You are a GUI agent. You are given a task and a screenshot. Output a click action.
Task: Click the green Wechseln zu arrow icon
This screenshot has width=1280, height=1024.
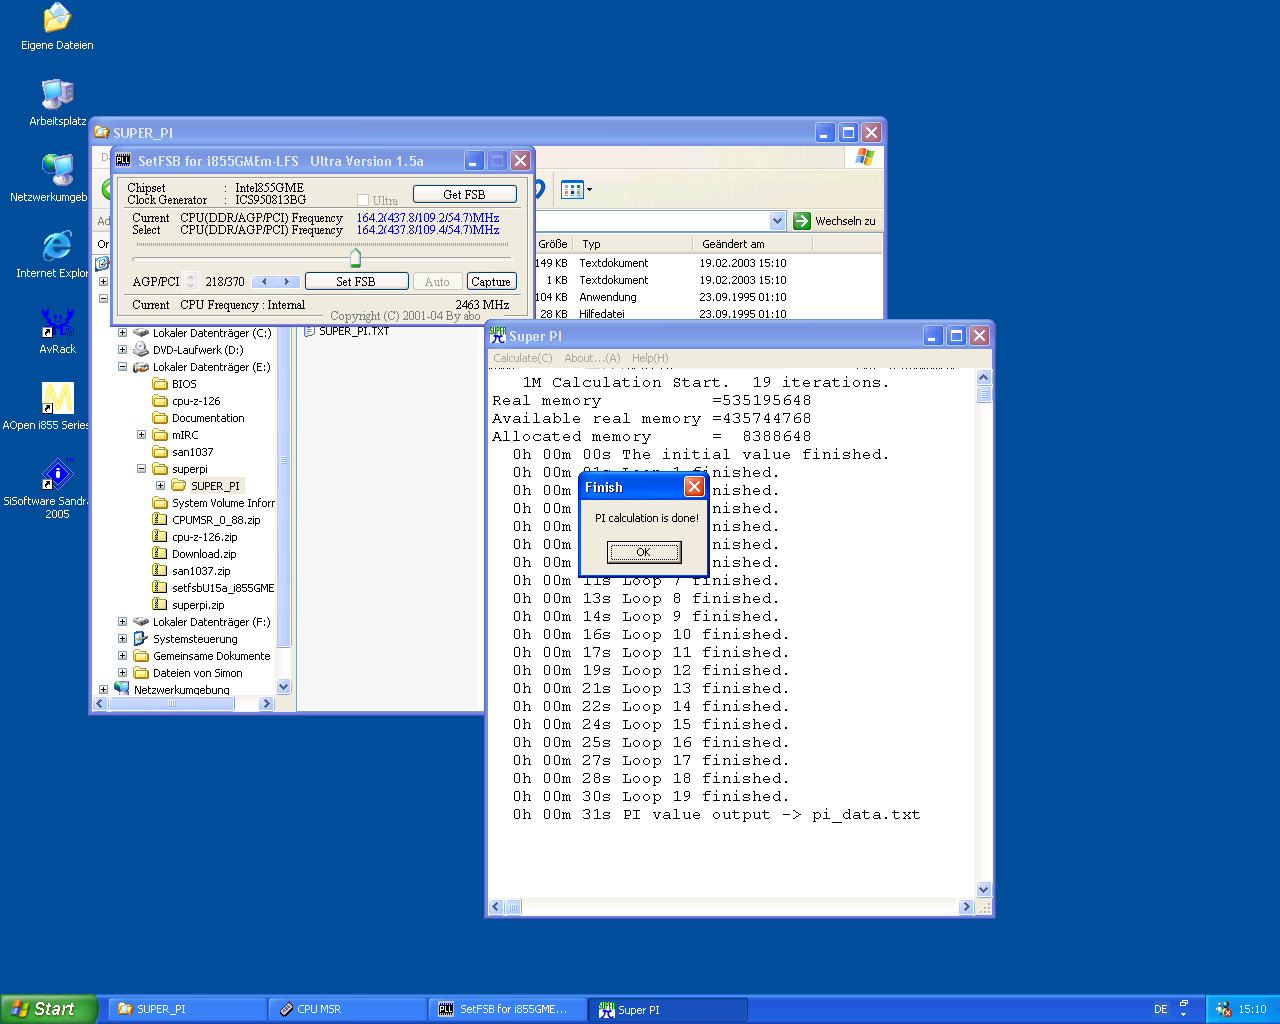[801, 221]
